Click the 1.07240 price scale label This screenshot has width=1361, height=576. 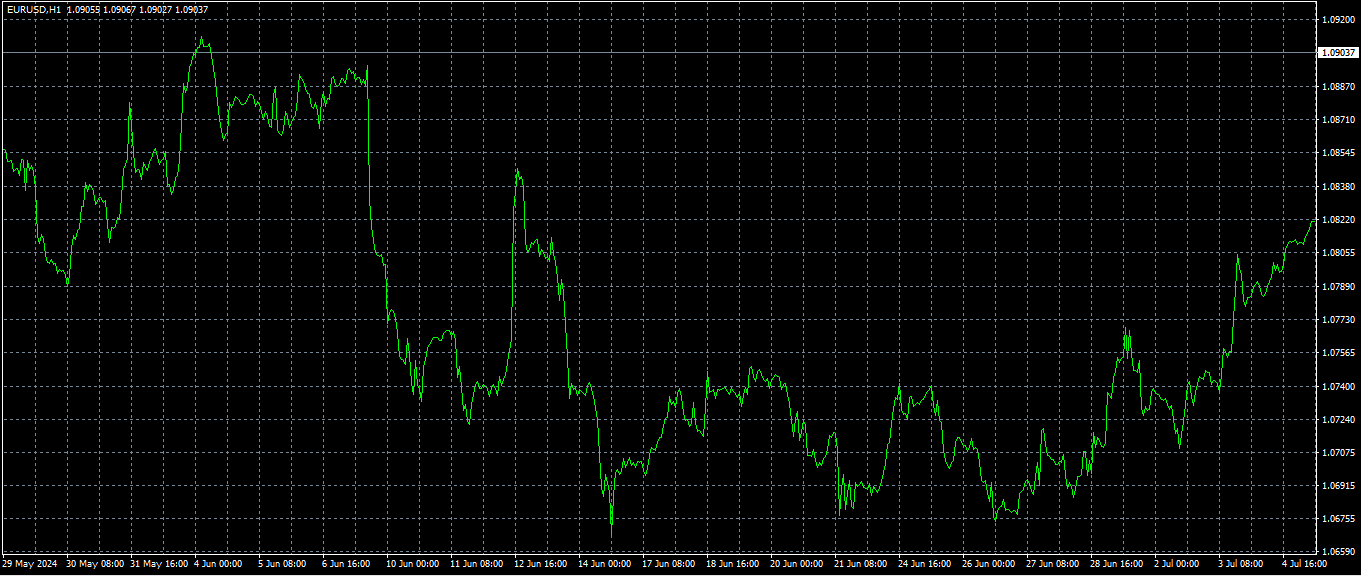click(x=1337, y=420)
